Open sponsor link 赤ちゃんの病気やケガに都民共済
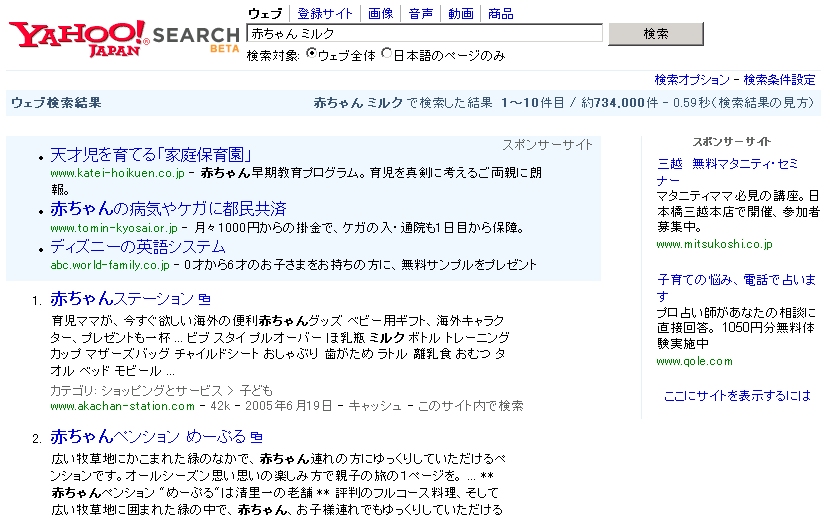This screenshot has height=518, width=830. pyautogui.click(x=168, y=209)
